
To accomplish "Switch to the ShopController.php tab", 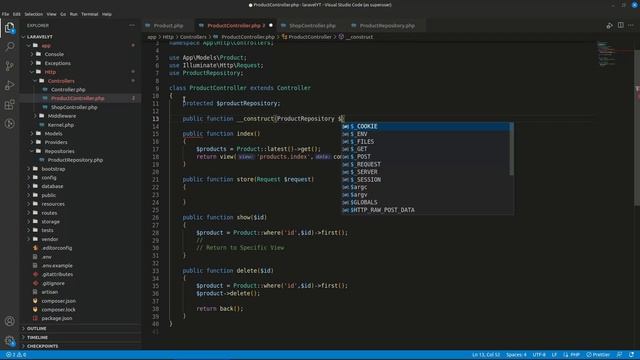I will pyautogui.click(x=312, y=25).
